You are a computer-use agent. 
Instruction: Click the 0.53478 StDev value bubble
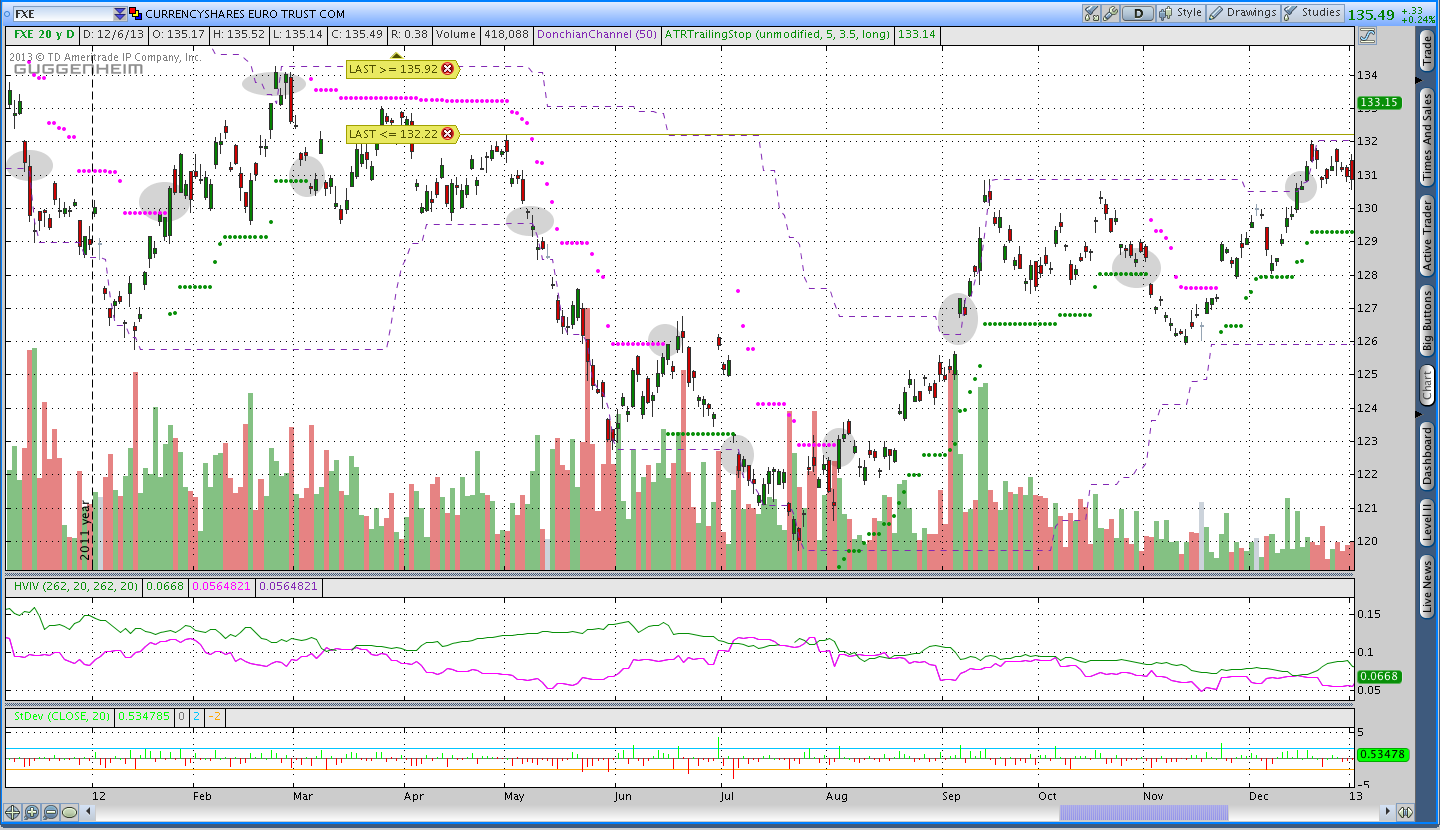[1381, 754]
